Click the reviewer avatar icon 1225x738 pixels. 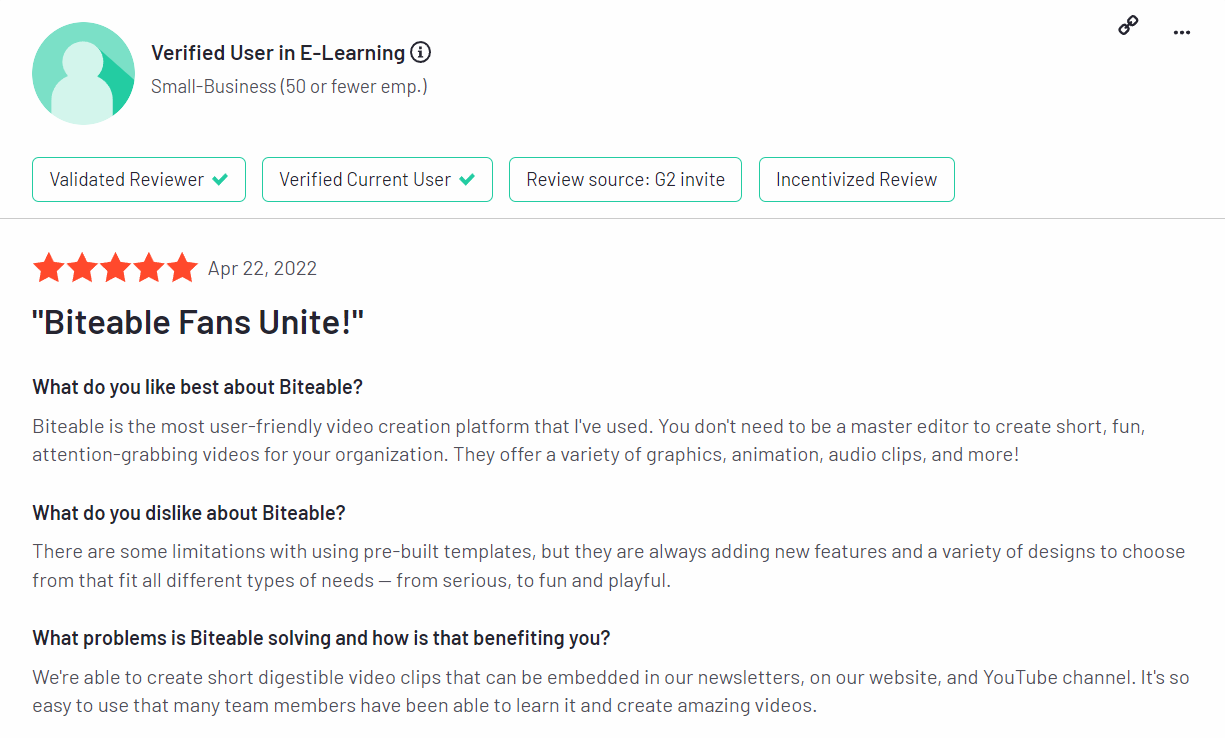pos(83,73)
